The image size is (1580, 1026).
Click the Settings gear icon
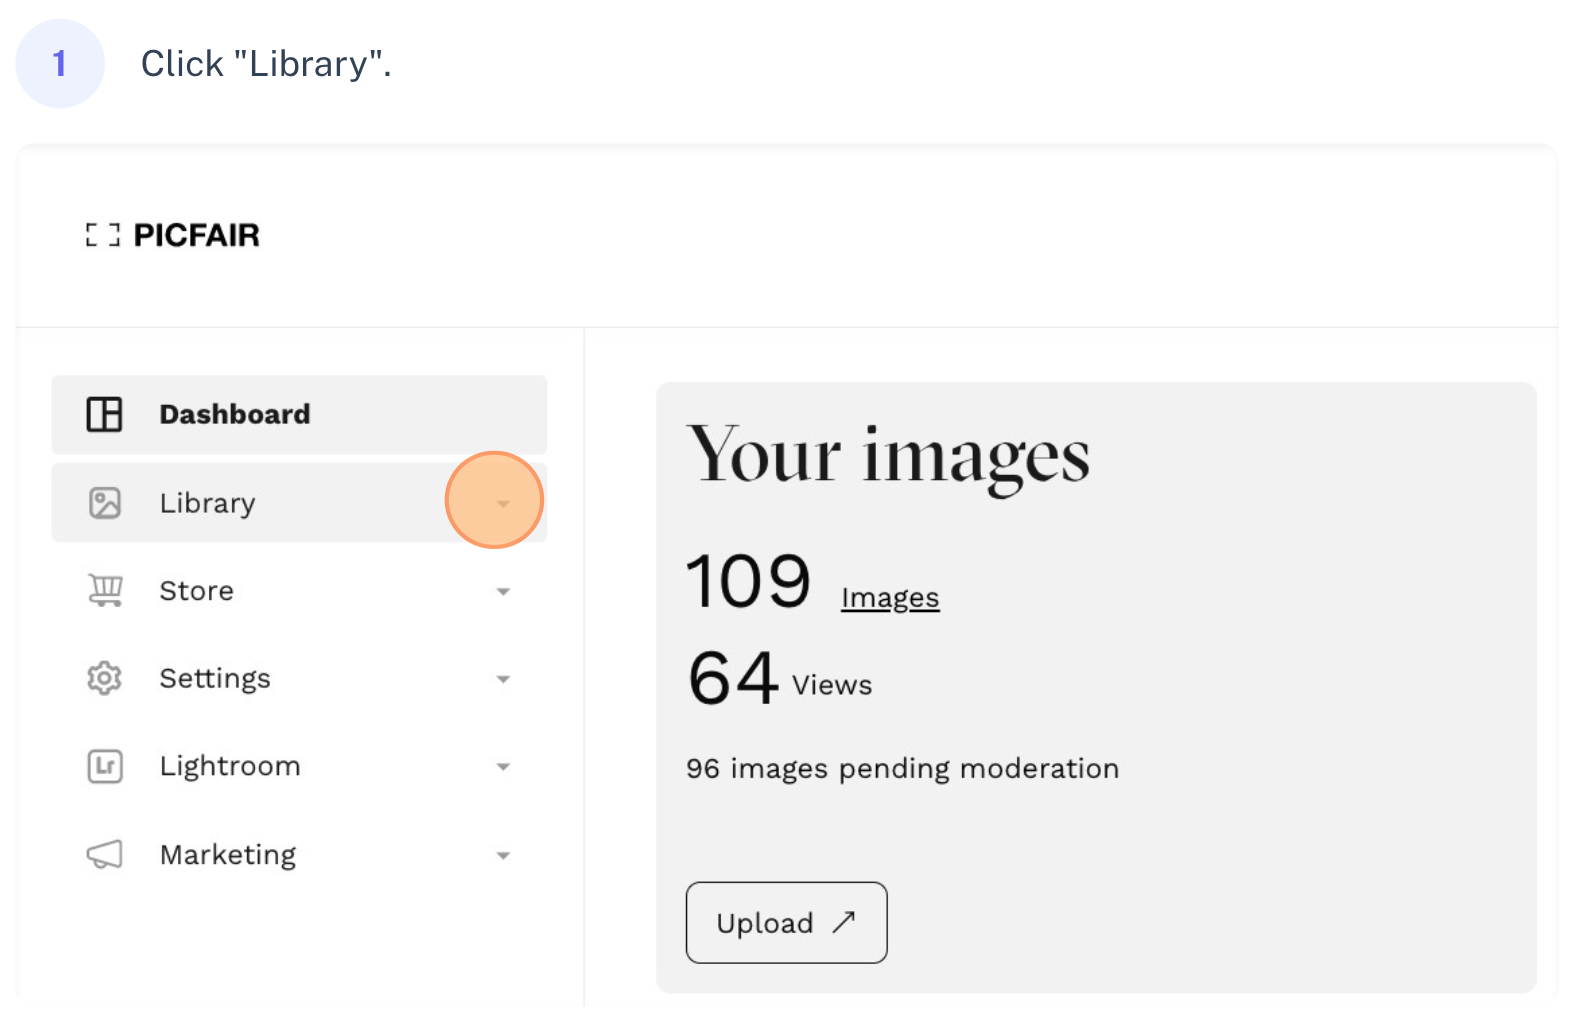click(x=104, y=678)
